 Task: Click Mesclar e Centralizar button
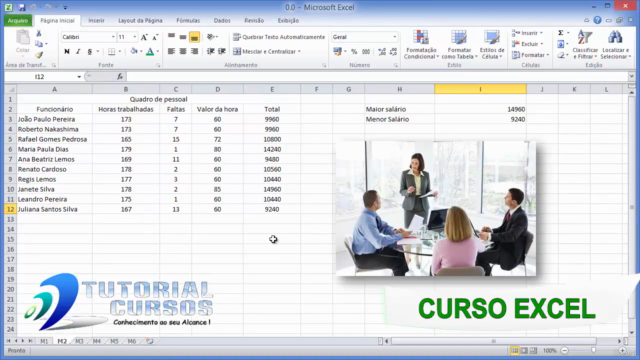(267, 51)
